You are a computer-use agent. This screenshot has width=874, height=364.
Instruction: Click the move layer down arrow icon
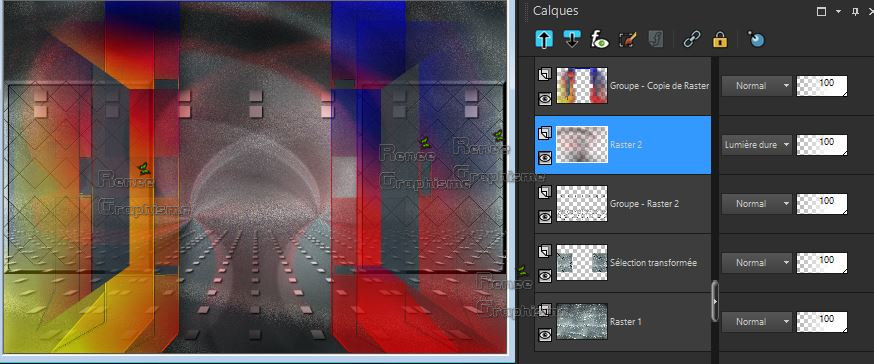coord(572,40)
